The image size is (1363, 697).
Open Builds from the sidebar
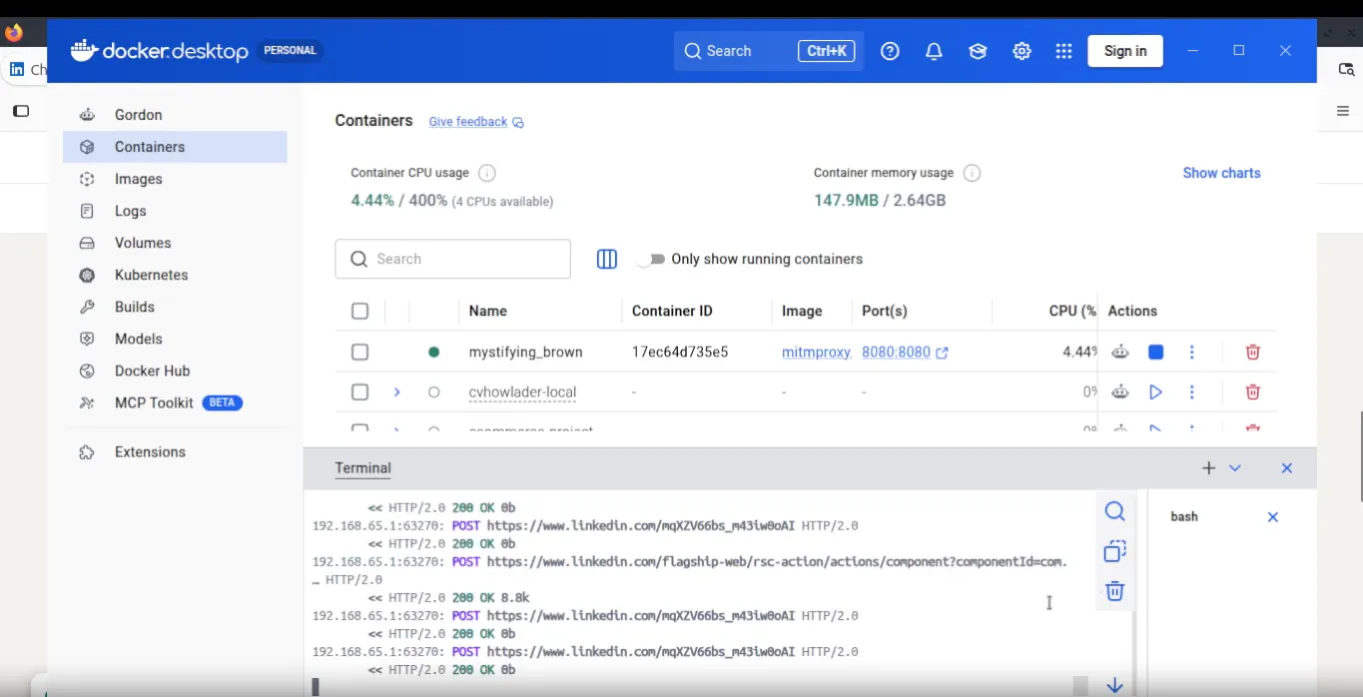(175, 307)
